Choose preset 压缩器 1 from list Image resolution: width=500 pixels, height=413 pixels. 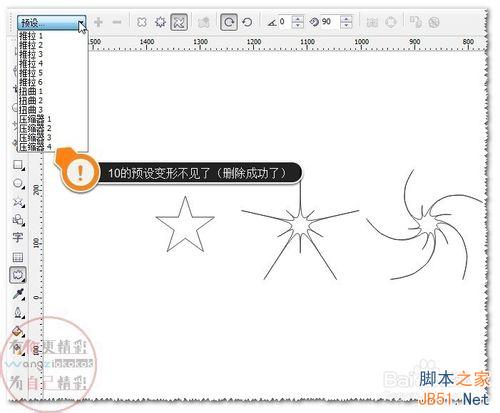pos(53,119)
